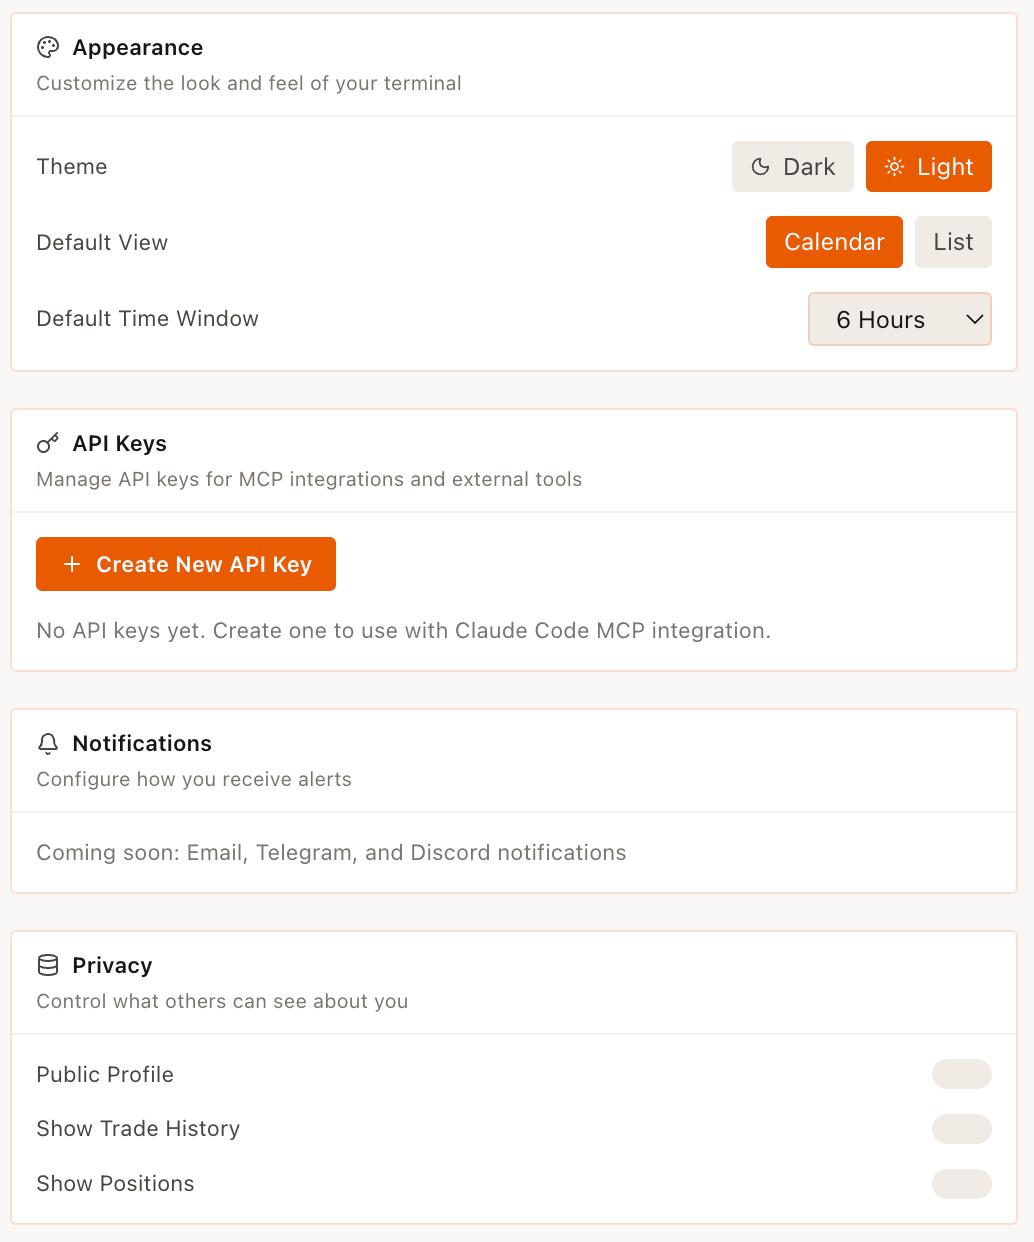Switch default view to List

click(953, 243)
